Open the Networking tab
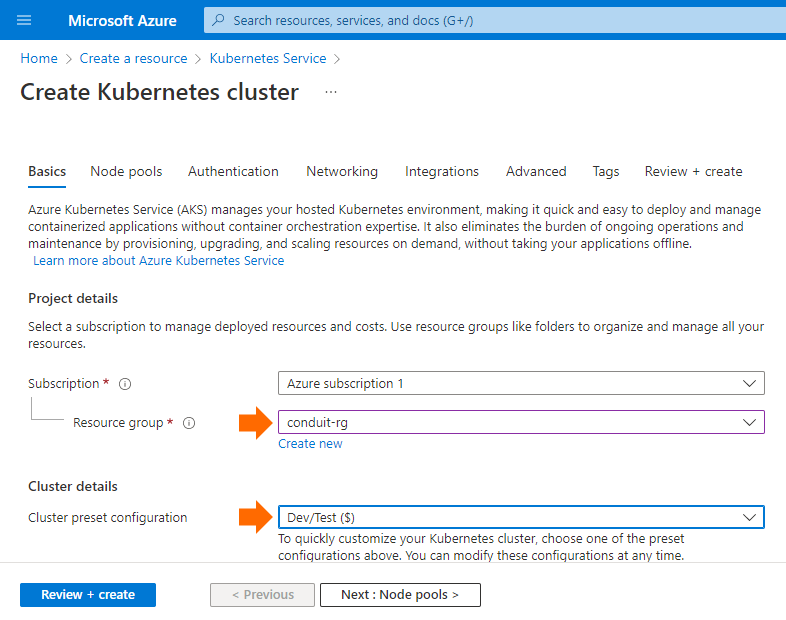Image resolution: width=786 pixels, height=620 pixels. [342, 171]
